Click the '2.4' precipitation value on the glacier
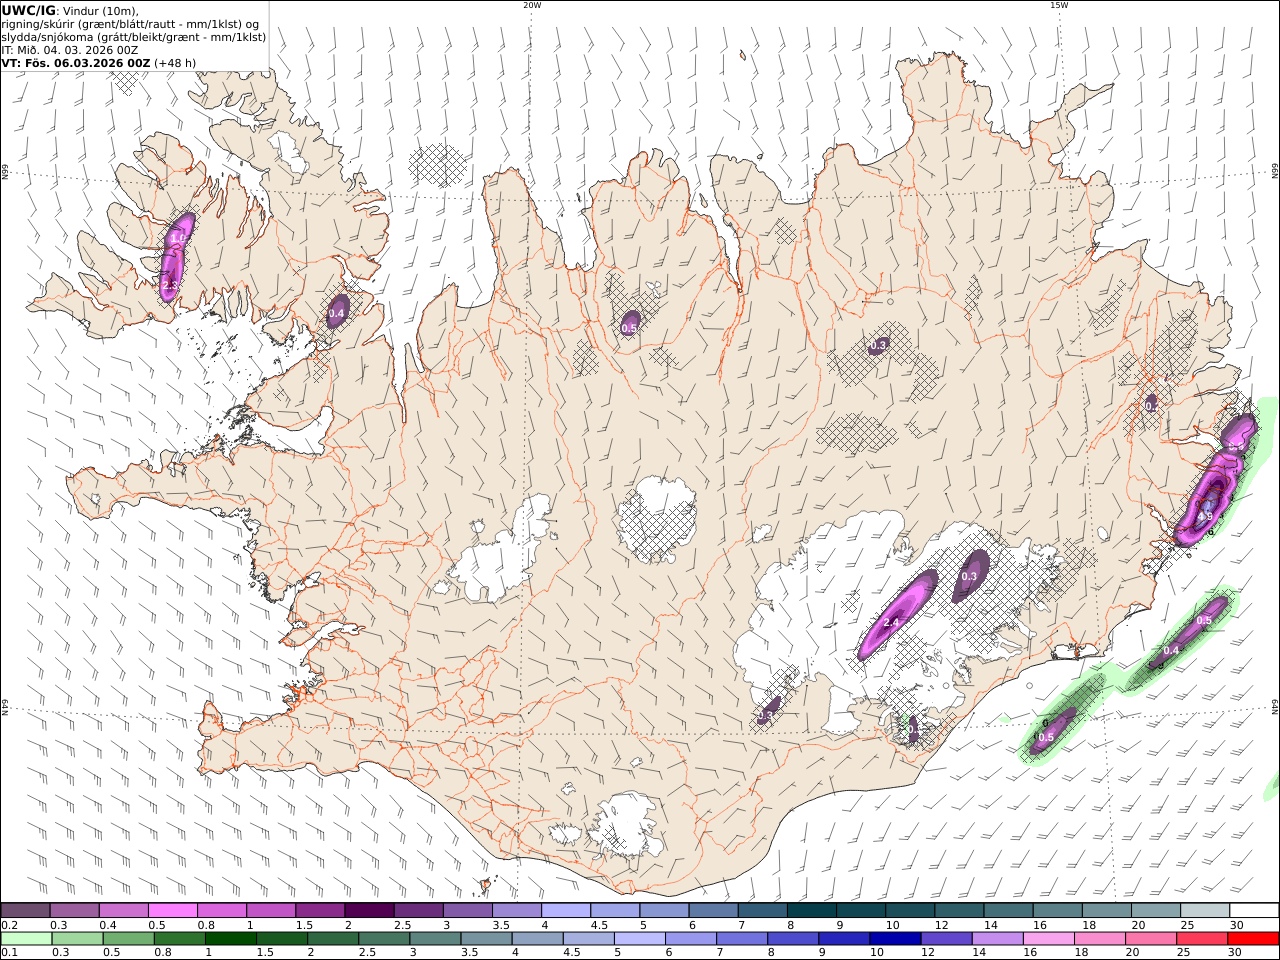1280x960 pixels. [x=892, y=622]
